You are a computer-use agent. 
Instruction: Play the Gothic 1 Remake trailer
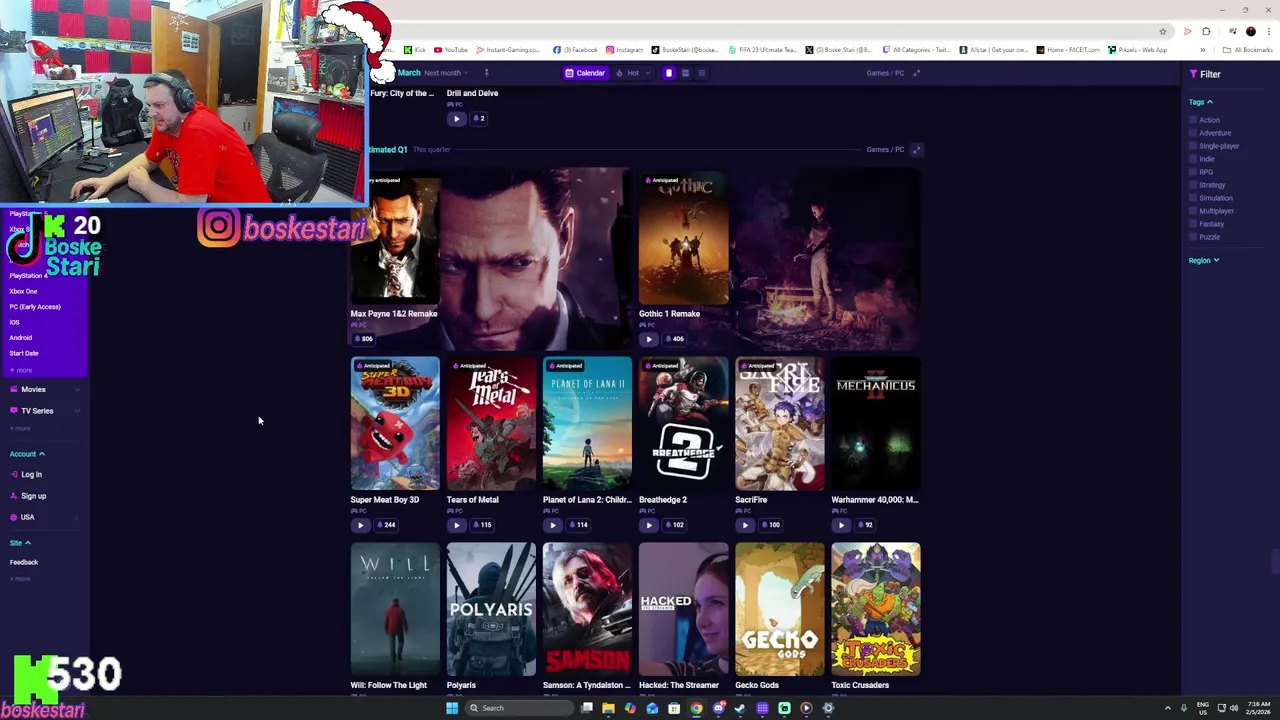[x=649, y=339]
